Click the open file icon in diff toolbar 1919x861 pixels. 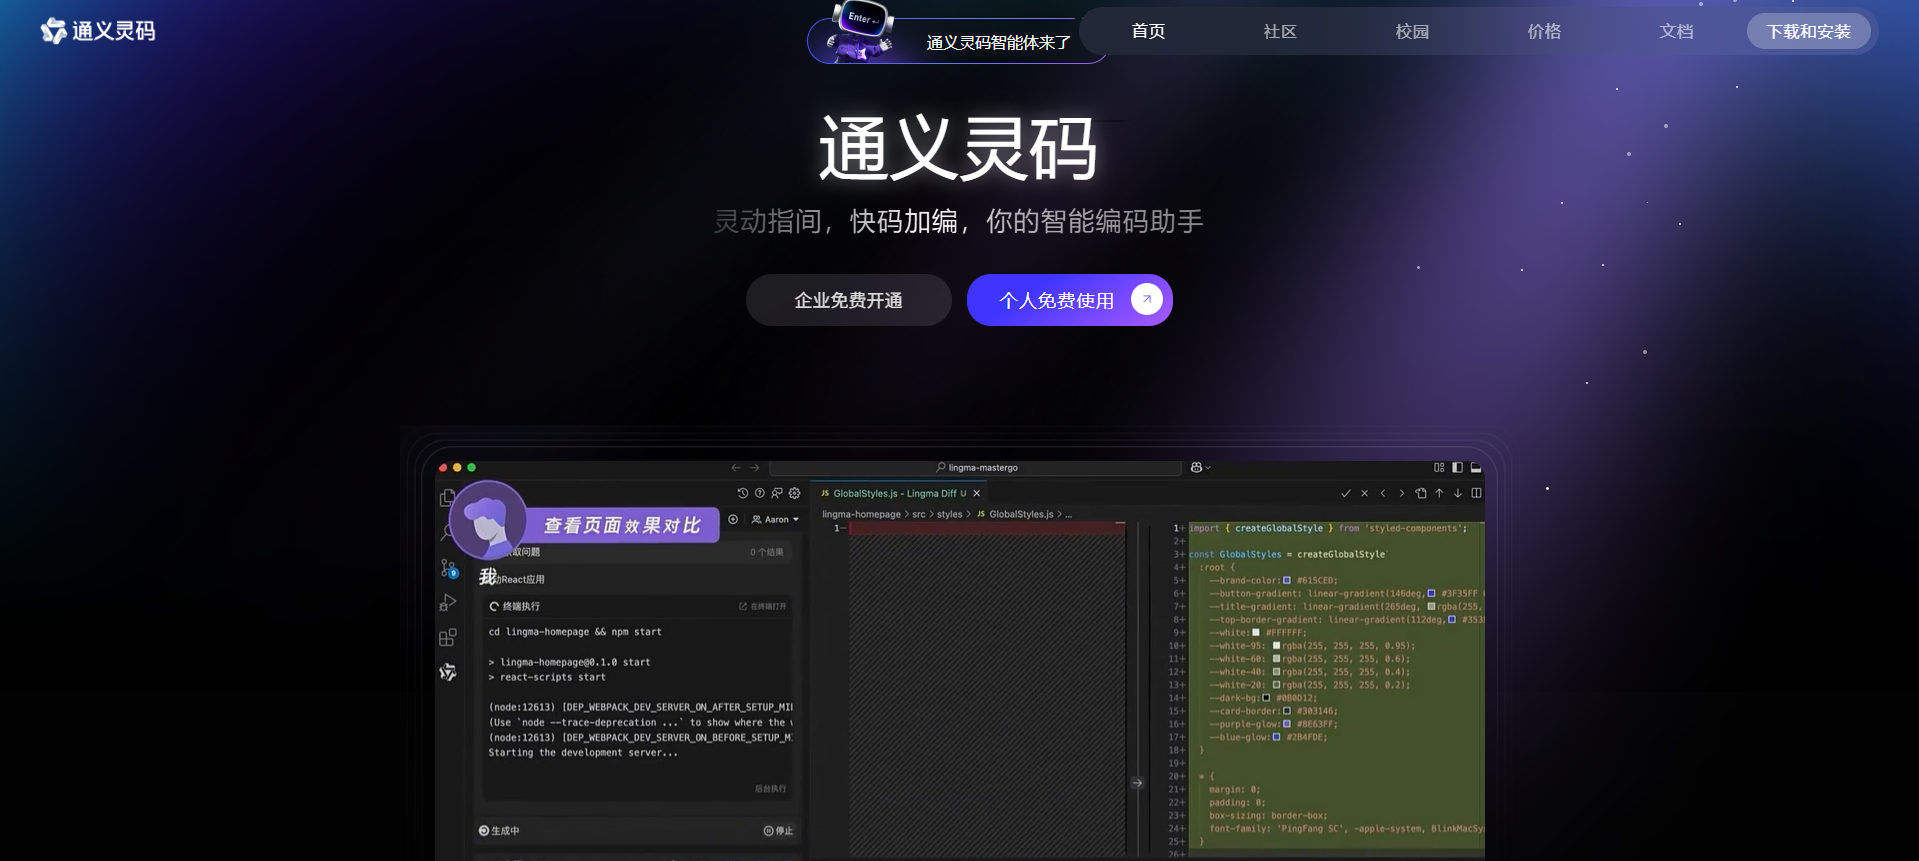click(x=1421, y=493)
